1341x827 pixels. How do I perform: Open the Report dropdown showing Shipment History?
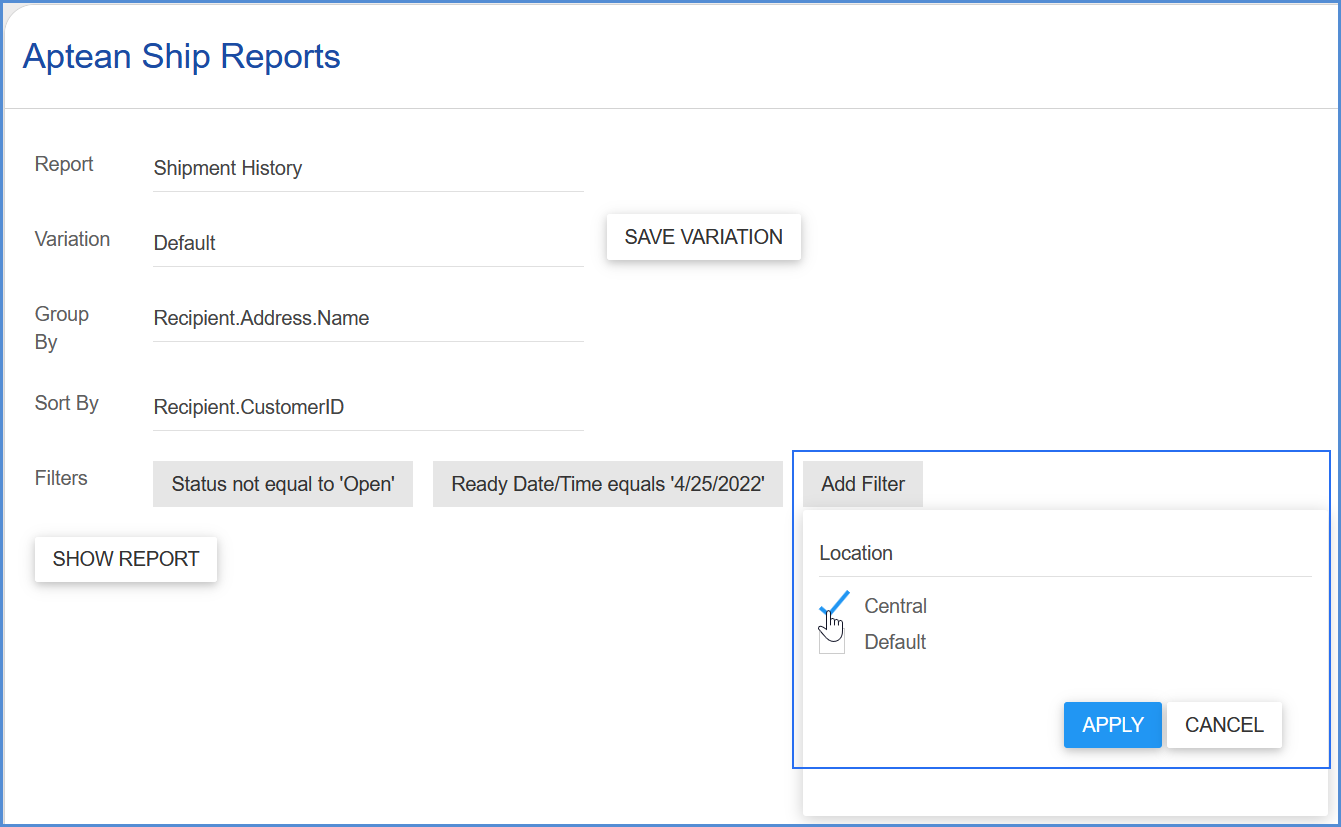368,168
